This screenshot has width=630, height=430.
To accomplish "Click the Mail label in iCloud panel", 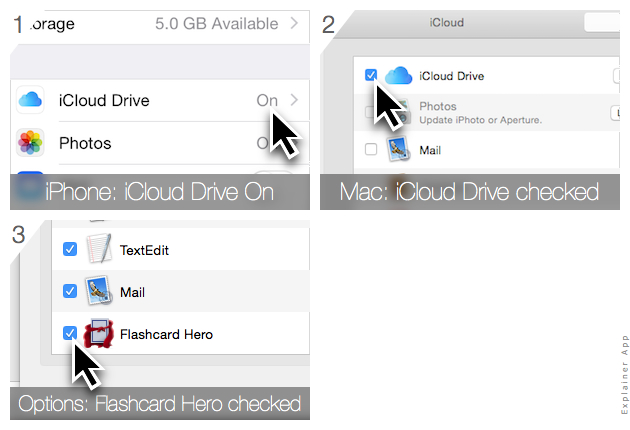I will click(430, 150).
